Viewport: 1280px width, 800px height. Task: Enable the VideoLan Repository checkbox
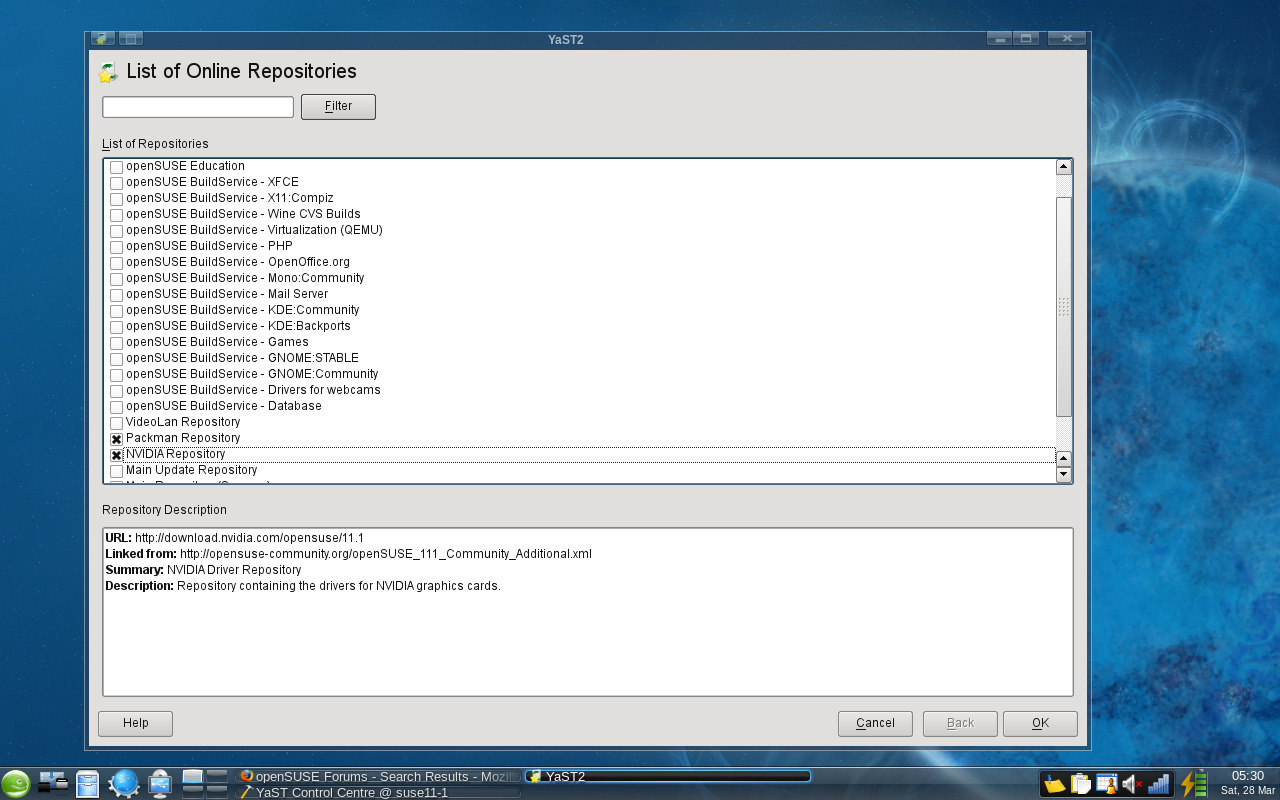point(117,423)
